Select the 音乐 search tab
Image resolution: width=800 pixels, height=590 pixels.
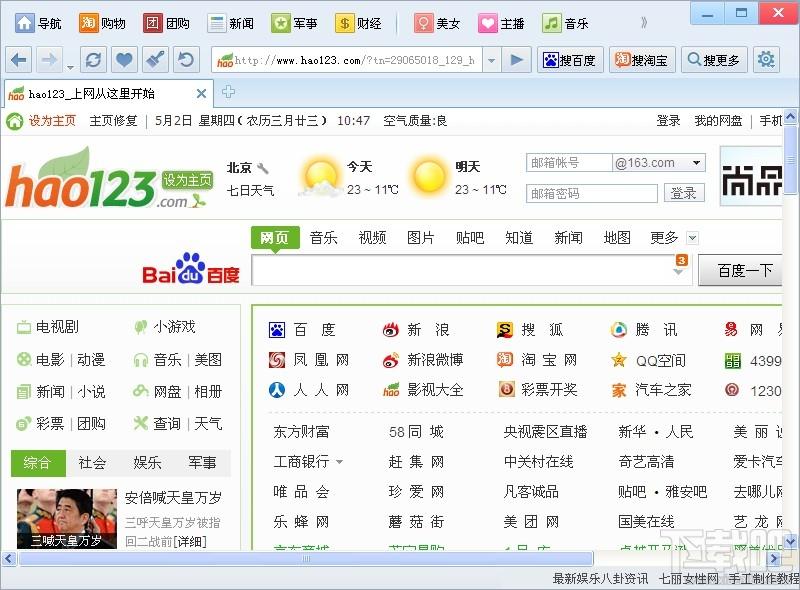323,238
